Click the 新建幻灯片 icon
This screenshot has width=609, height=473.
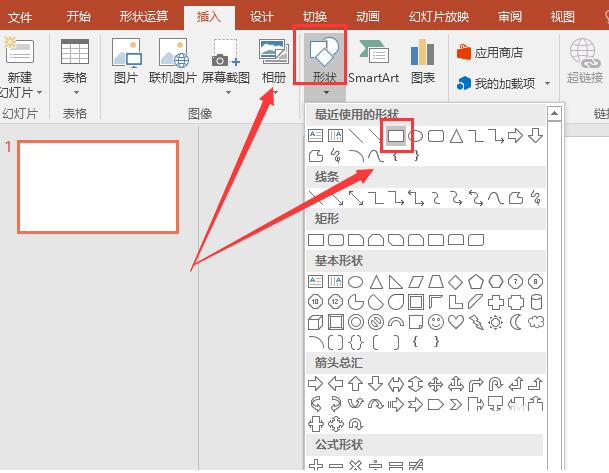(x=19, y=51)
